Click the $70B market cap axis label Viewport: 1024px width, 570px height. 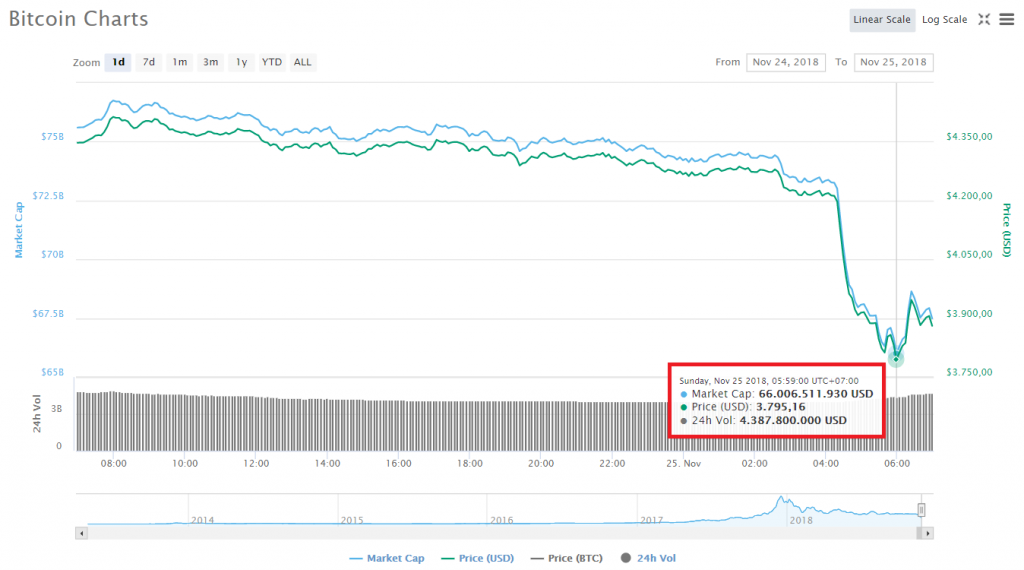tap(53, 255)
